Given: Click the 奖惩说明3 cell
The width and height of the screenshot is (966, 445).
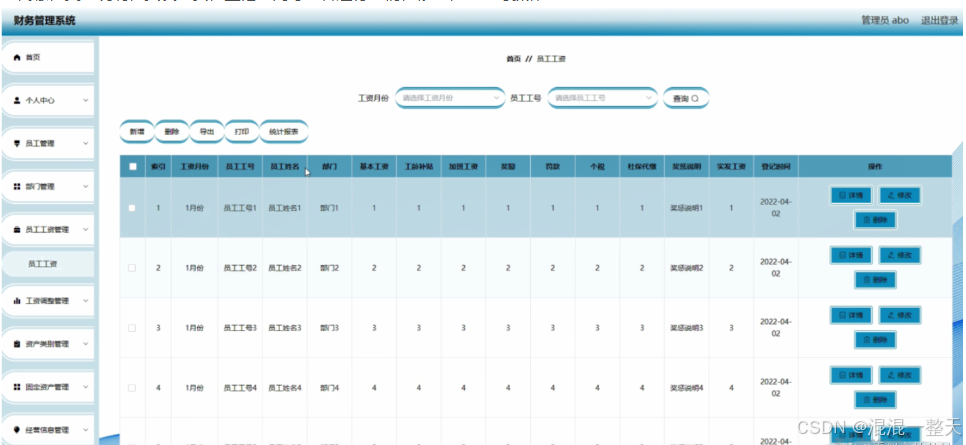Looking at the screenshot, I should click(687, 328).
